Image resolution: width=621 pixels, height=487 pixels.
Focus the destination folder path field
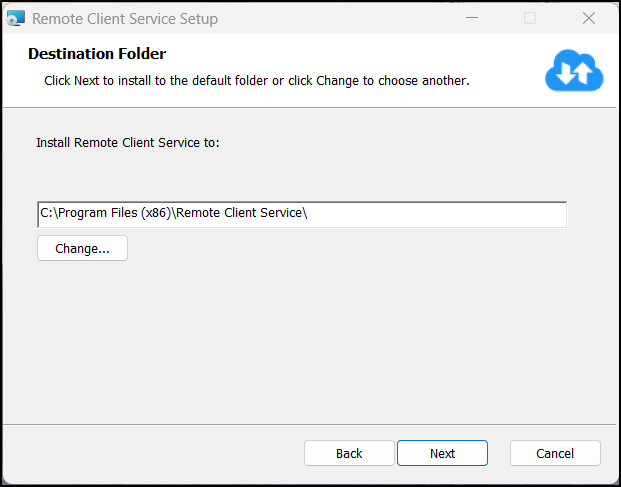point(302,215)
